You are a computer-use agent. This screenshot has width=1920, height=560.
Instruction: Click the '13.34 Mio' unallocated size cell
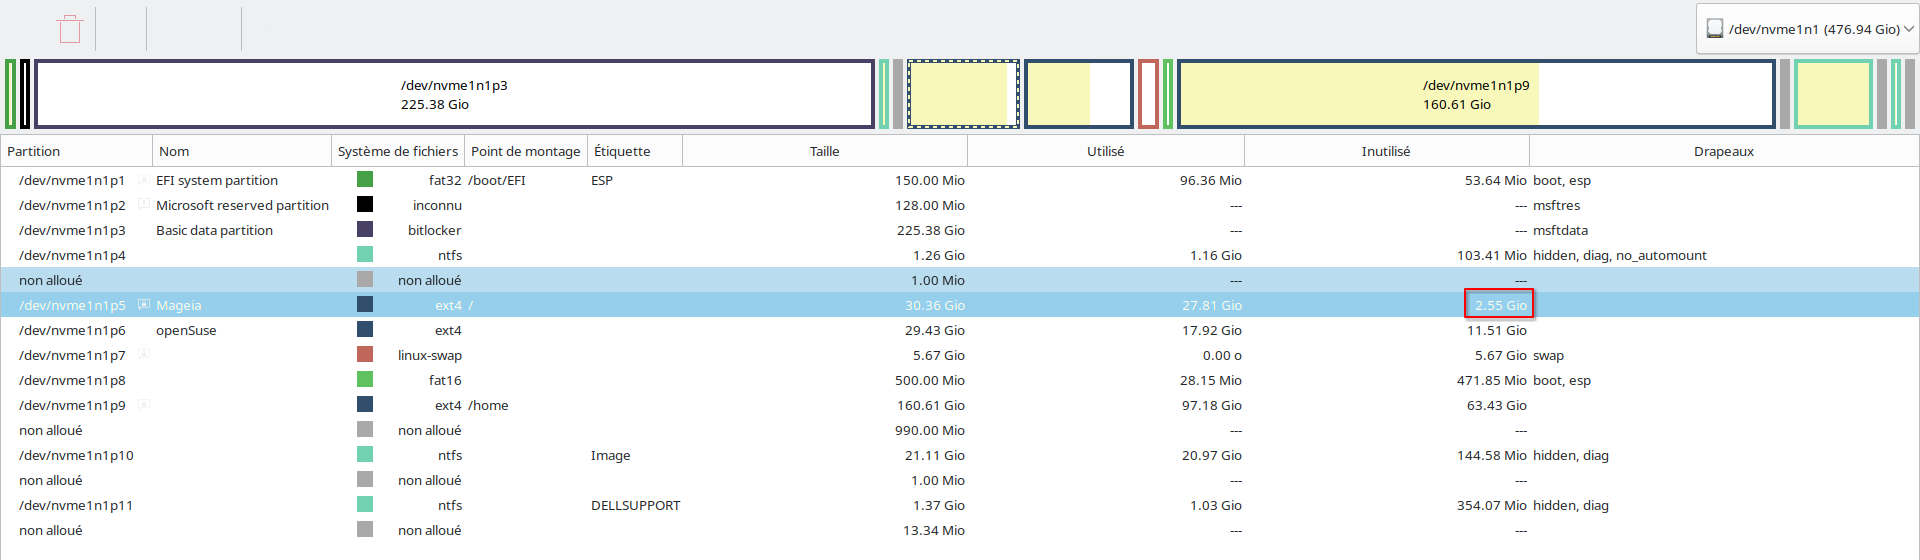[934, 530]
